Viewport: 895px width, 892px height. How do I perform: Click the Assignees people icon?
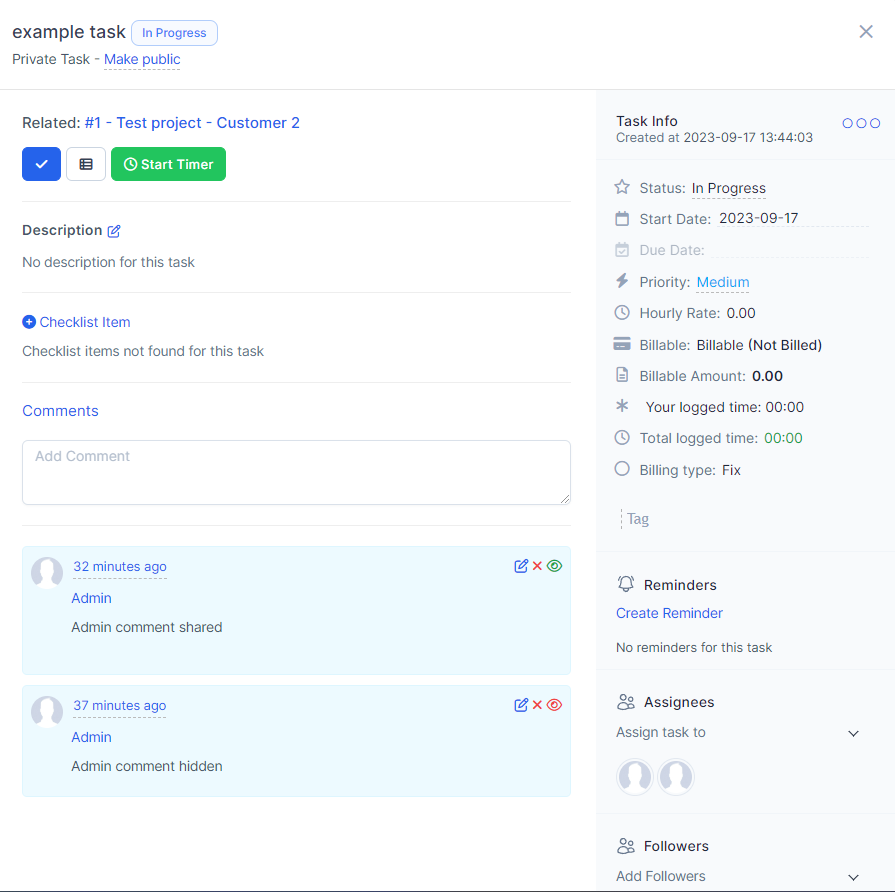625,701
